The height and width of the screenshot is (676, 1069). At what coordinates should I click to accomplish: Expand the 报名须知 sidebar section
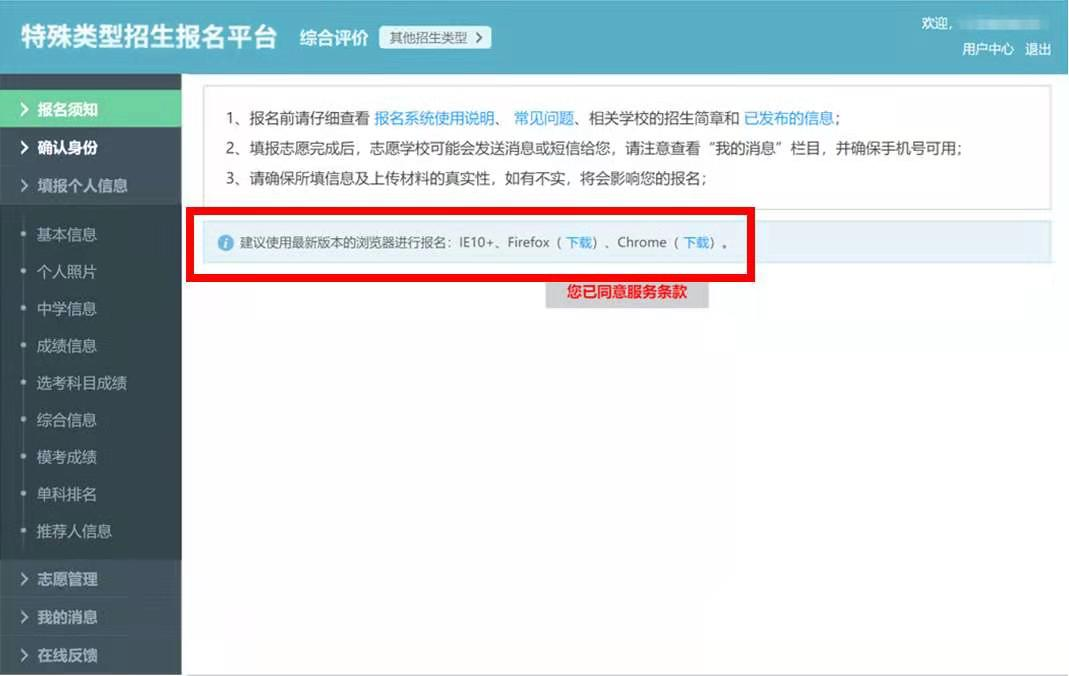(x=67, y=110)
